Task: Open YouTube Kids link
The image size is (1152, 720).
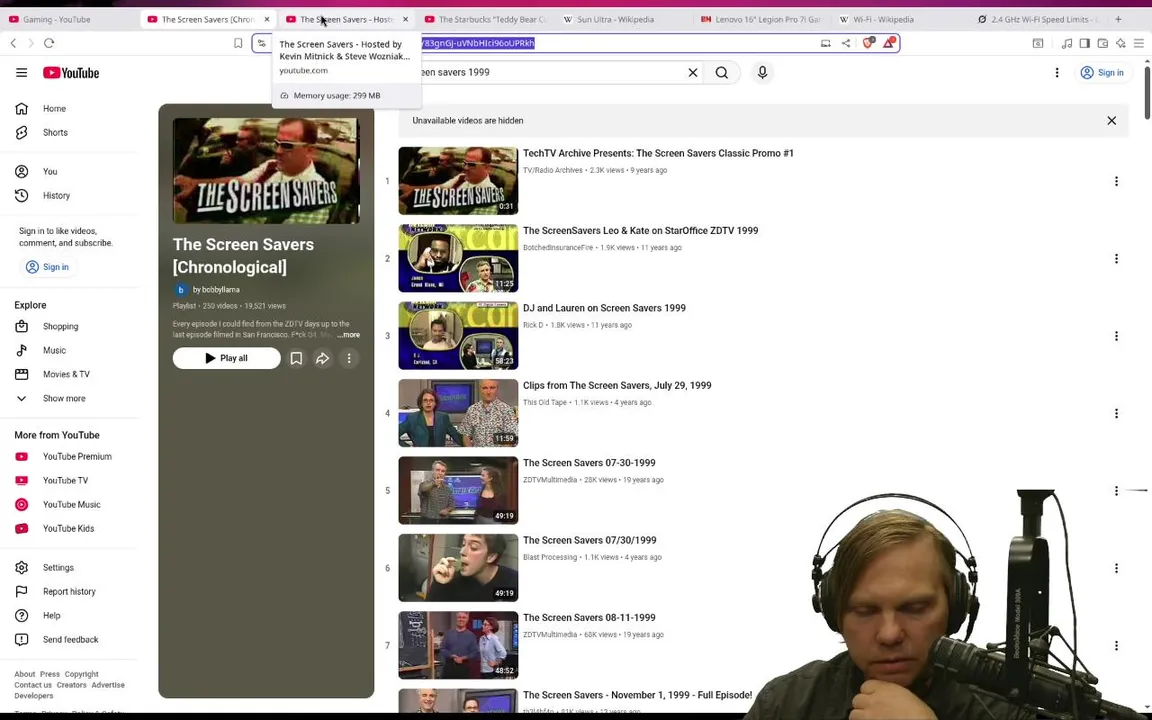Action: point(68,529)
